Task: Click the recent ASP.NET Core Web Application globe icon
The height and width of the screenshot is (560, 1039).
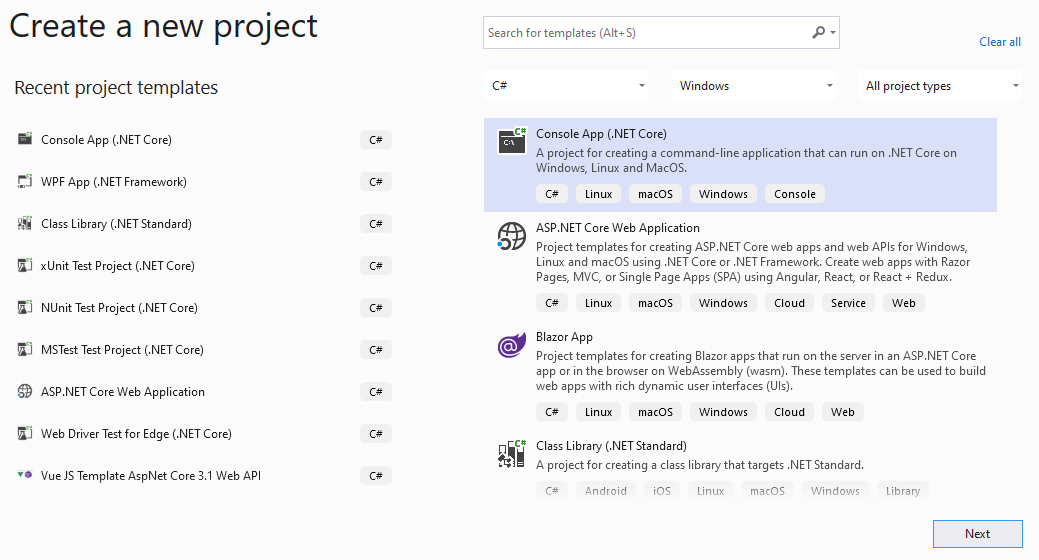Action: click(x=25, y=391)
